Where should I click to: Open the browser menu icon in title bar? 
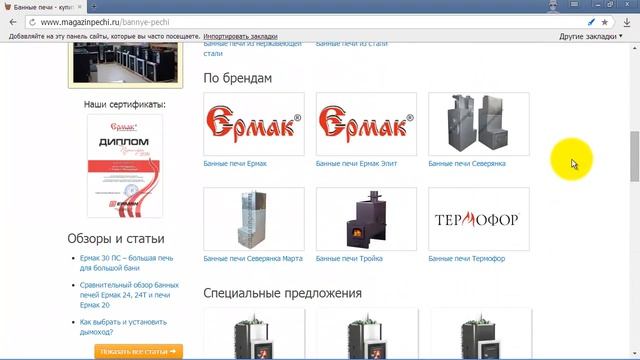[x=574, y=4]
